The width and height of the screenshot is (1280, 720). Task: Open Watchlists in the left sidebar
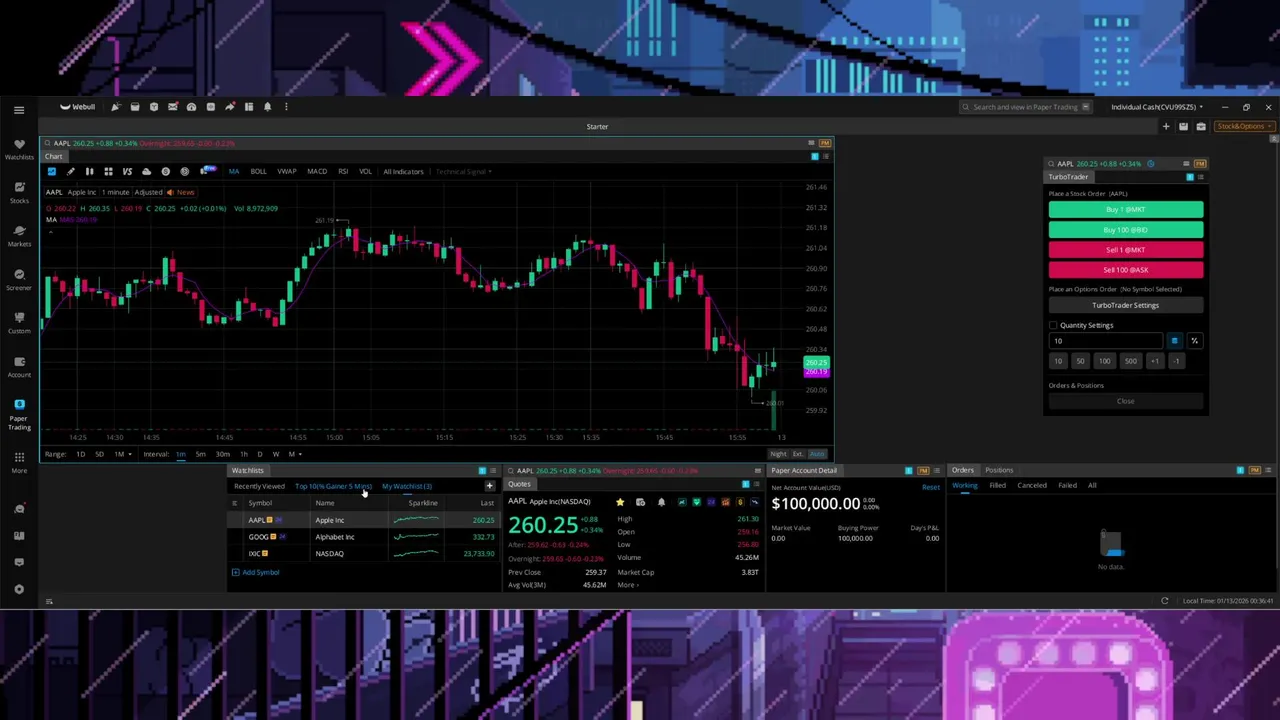pos(19,149)
